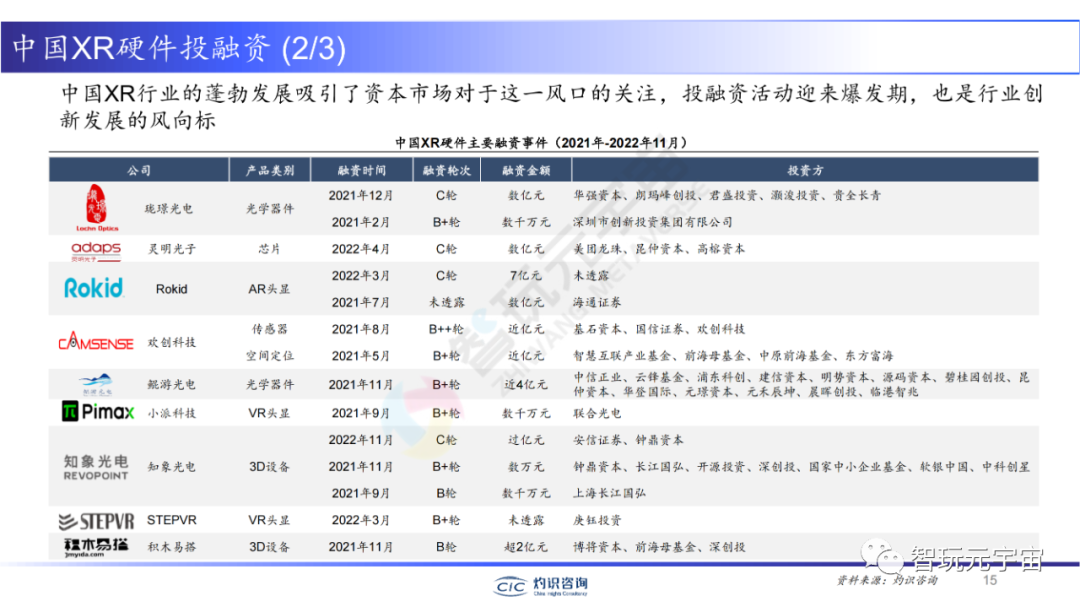This screenshot has height=607, width=1080.
Task: Select company name 积木易搭
Action: coord(172,546)
